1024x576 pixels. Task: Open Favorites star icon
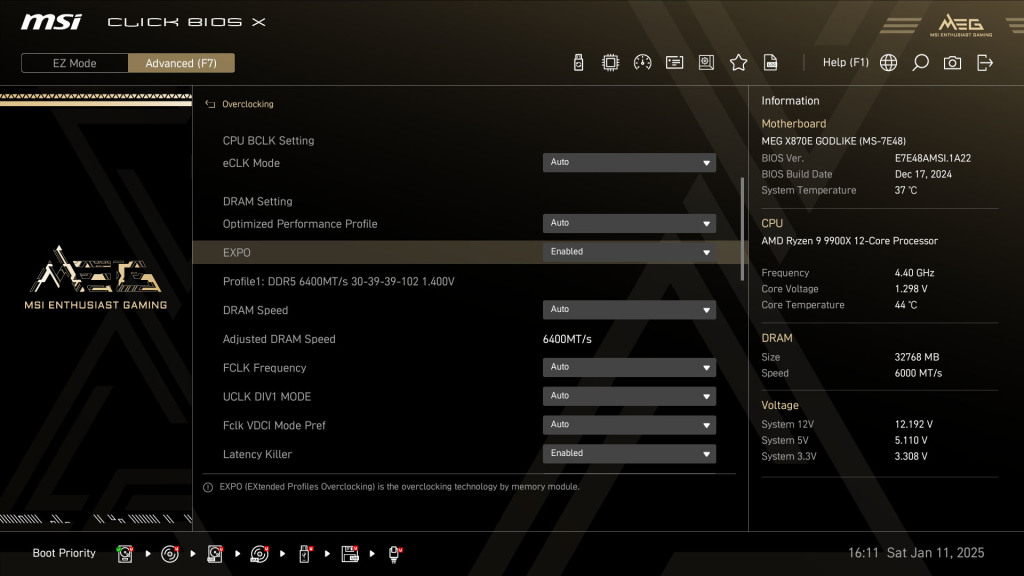739,63
